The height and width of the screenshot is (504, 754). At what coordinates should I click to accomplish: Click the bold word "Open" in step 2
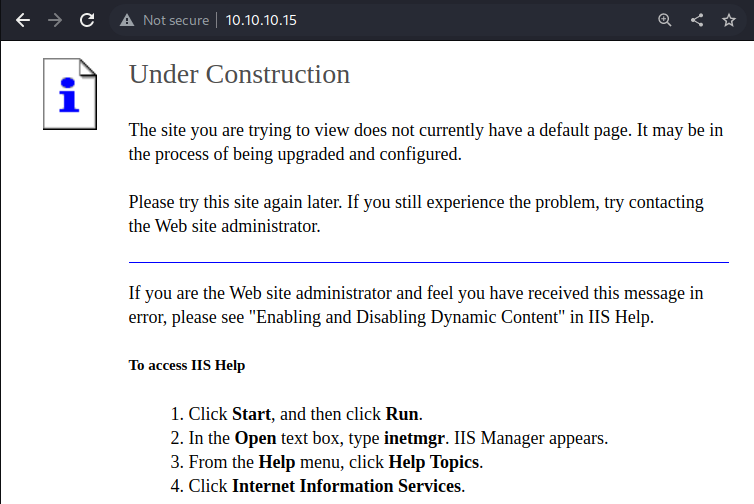[255, 438]
